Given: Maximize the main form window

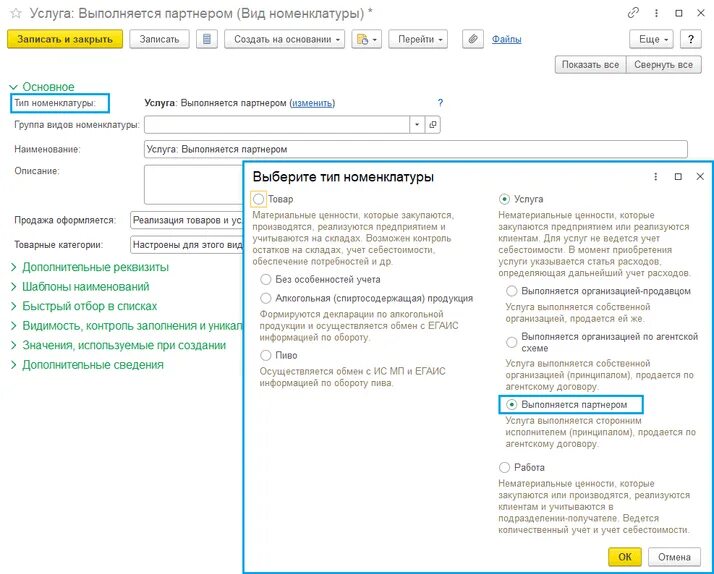Looking at the screenshot, I should click(x=678, y=13).
